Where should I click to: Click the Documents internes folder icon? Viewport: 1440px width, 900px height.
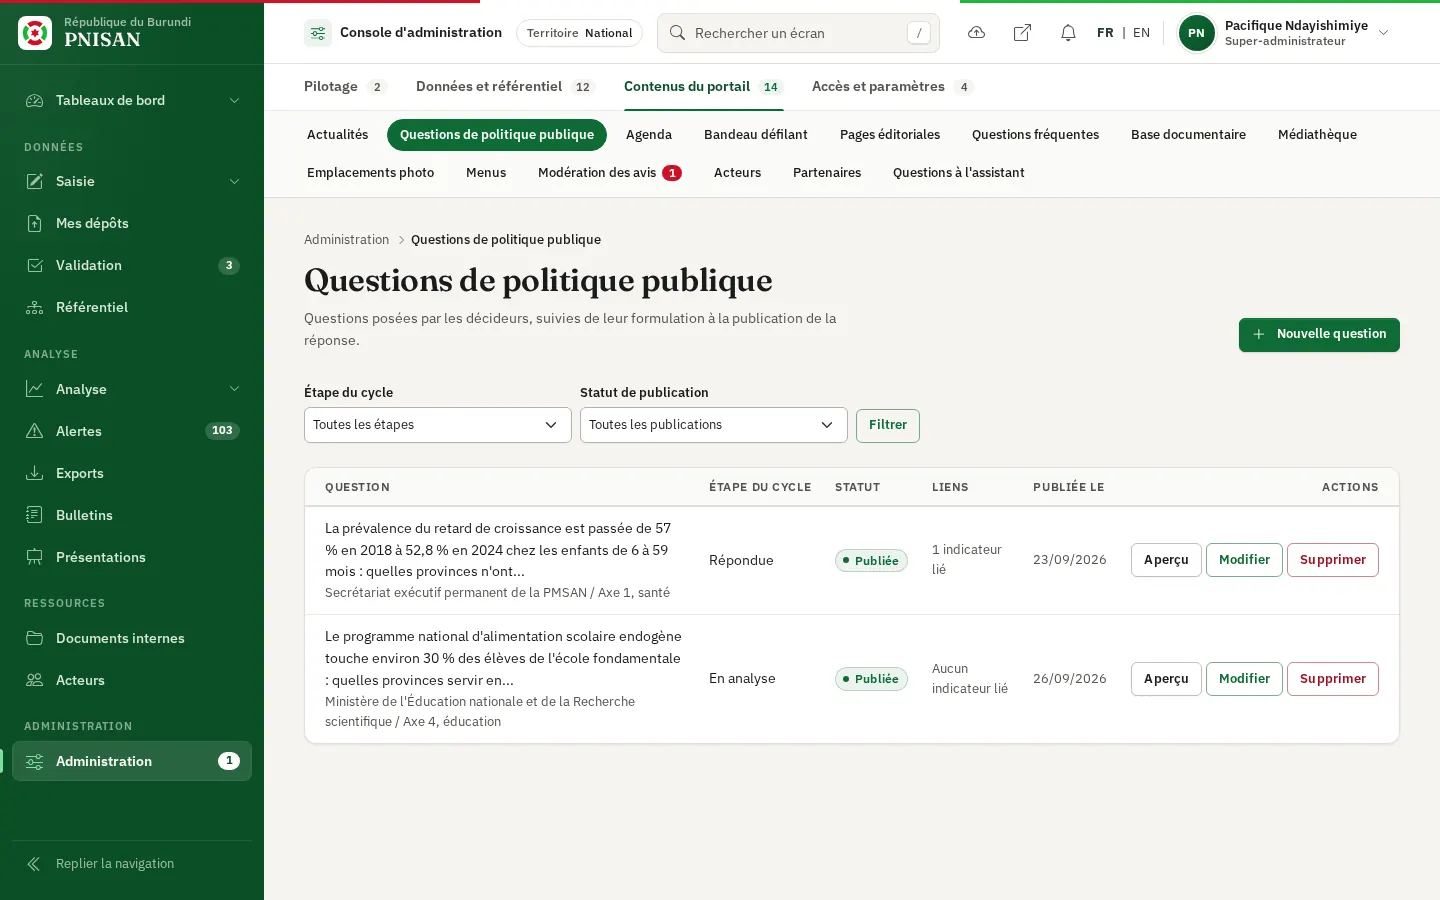coord(35,638)
